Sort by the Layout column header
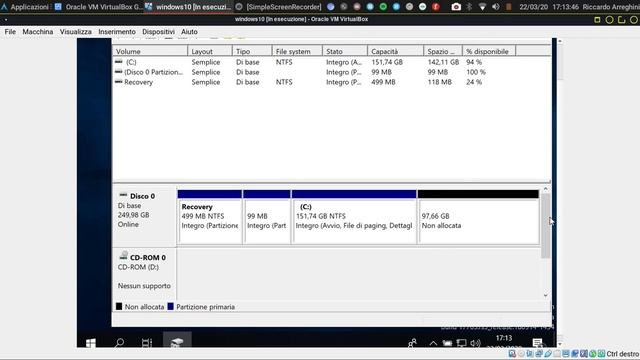The image size is (640, 360). [210, 51]
